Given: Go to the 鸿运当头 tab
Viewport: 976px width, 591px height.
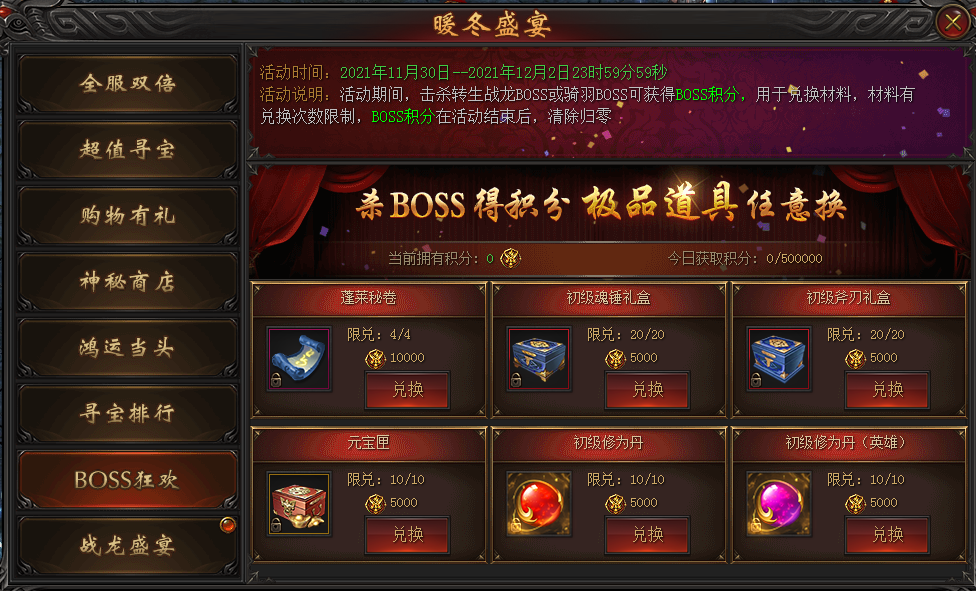Looking at the screenshot, I should coord(128,348).
